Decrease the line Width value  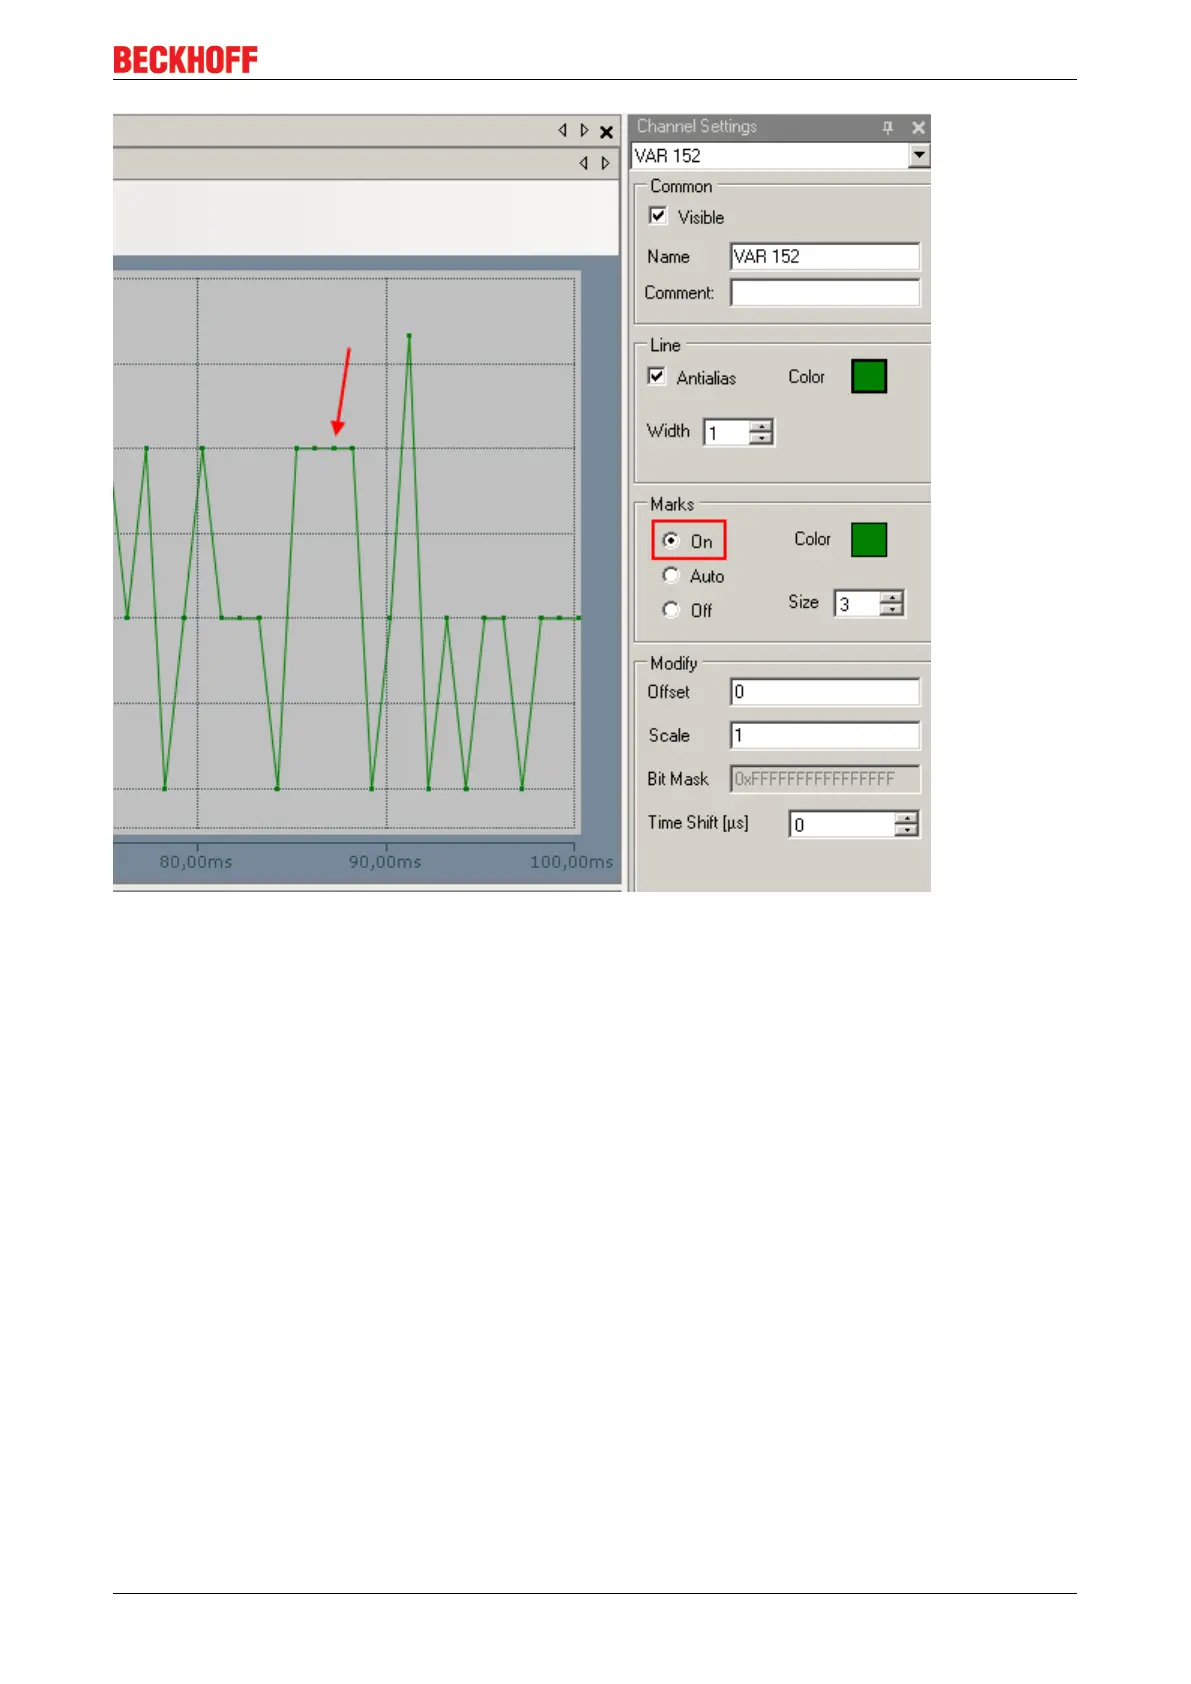[x=762, y=439]
